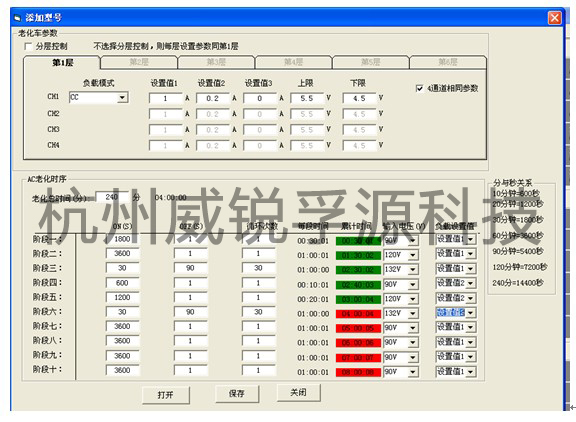Open the 阶段十 输入电压 dropdown
Viewport: 576px width, 422px height.
pos(413,372)
